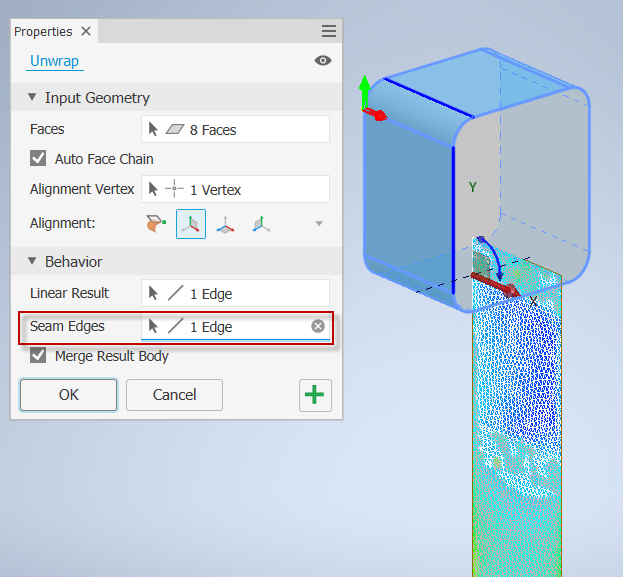Click the Linear Result 1 Edge field
The image size is (623, 577).
[235, 293]
